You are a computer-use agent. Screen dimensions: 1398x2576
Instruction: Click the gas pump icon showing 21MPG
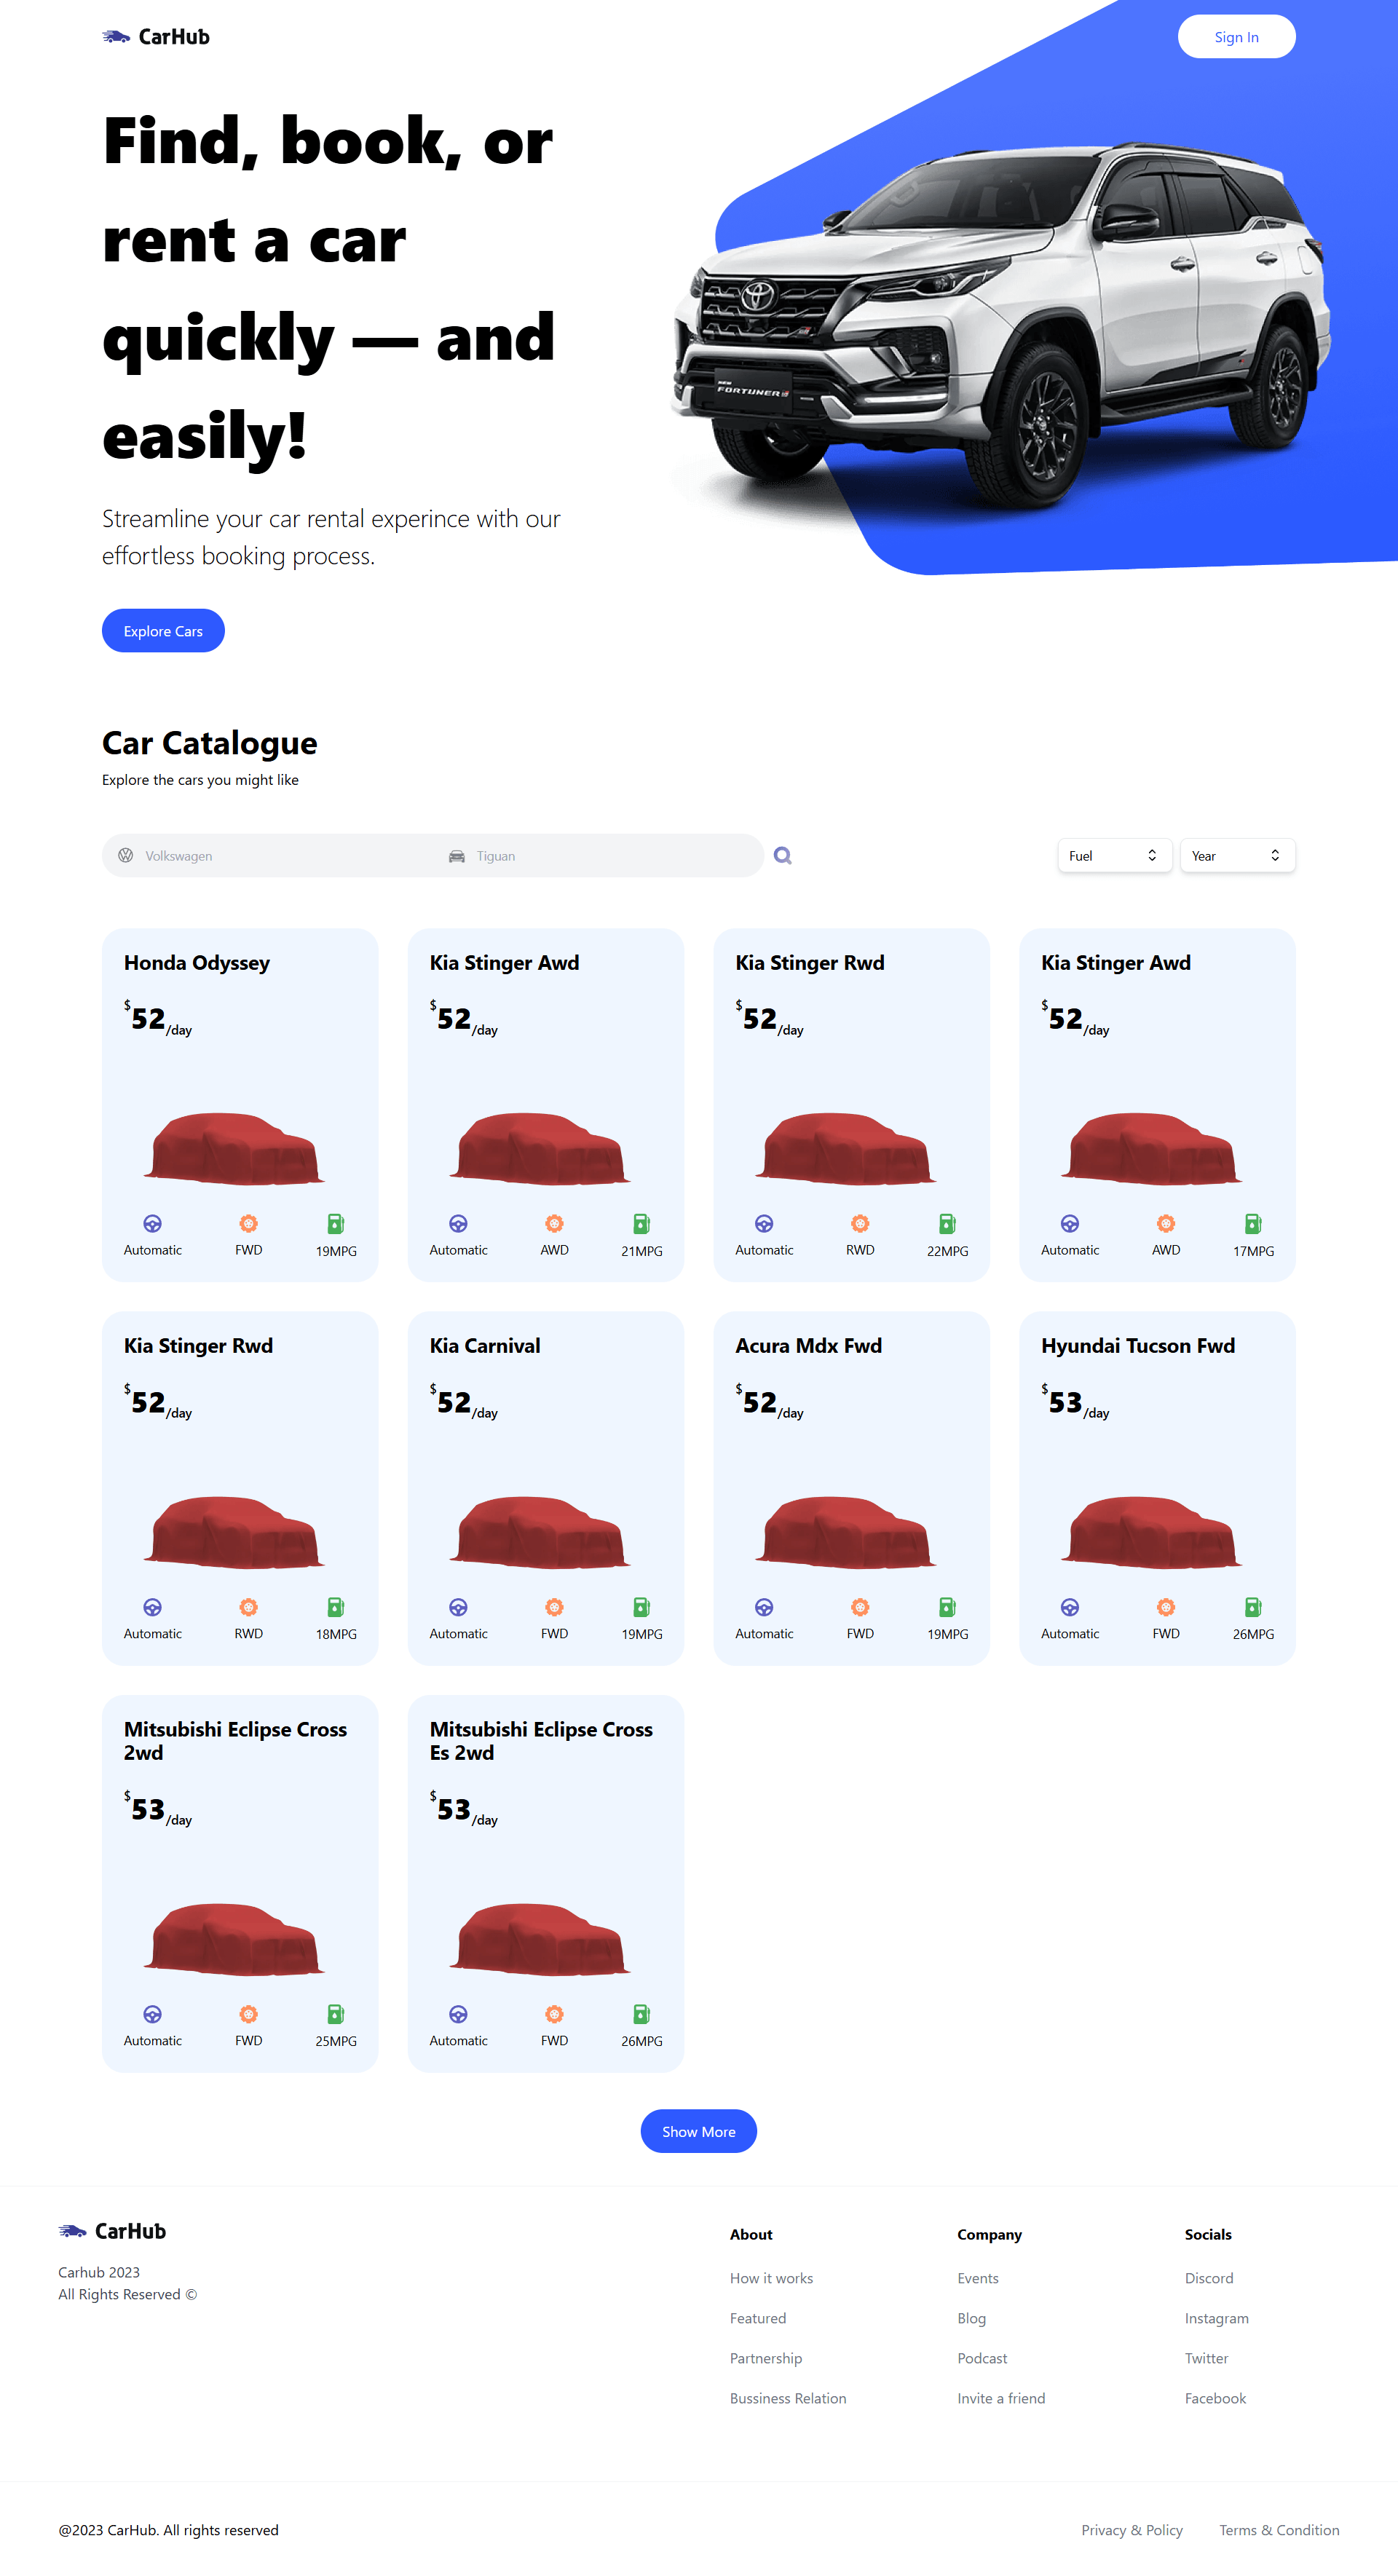coord(642,1223)
